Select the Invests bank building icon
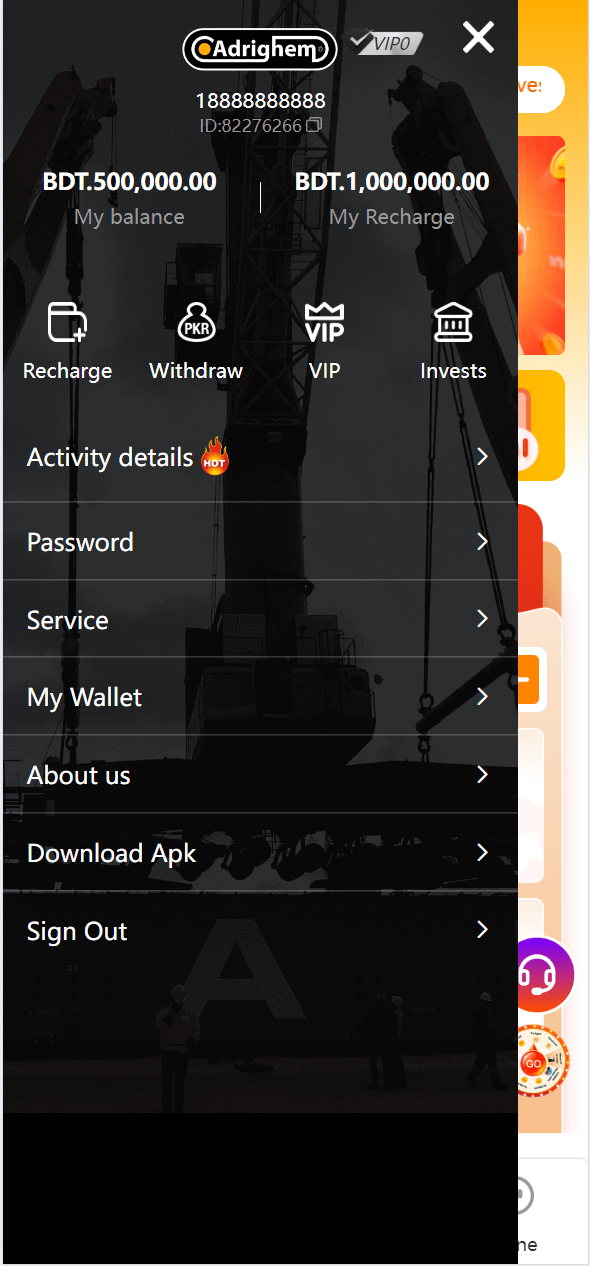 pos(453,323)
